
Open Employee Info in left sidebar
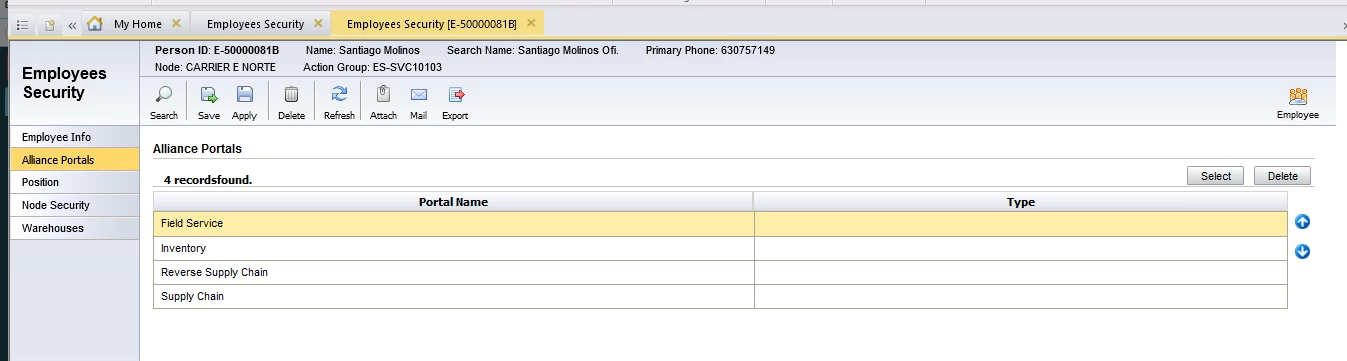(x=75, y=137)
